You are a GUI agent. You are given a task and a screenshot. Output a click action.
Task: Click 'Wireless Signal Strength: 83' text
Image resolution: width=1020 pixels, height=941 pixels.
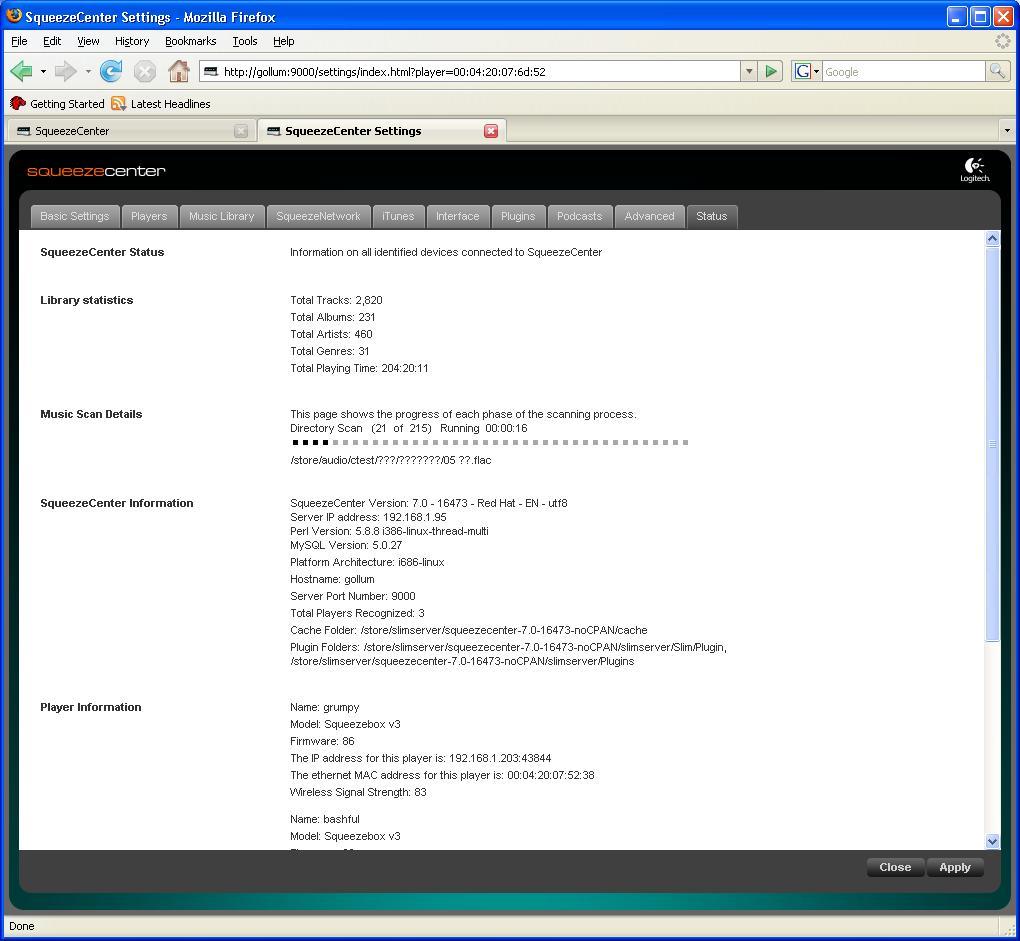358,792
